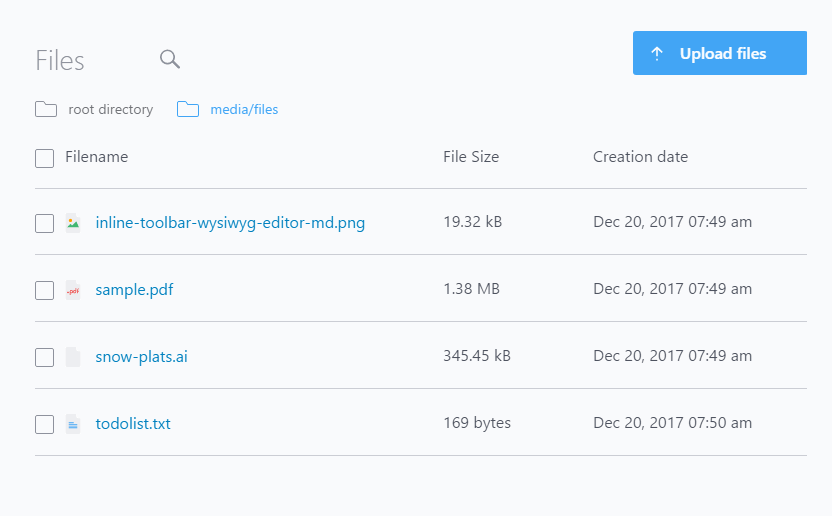Viewport: 832px width, 516px height.
Task: Click the PNG image file icon
Action: pyautogui.click(x=73, y=223)
